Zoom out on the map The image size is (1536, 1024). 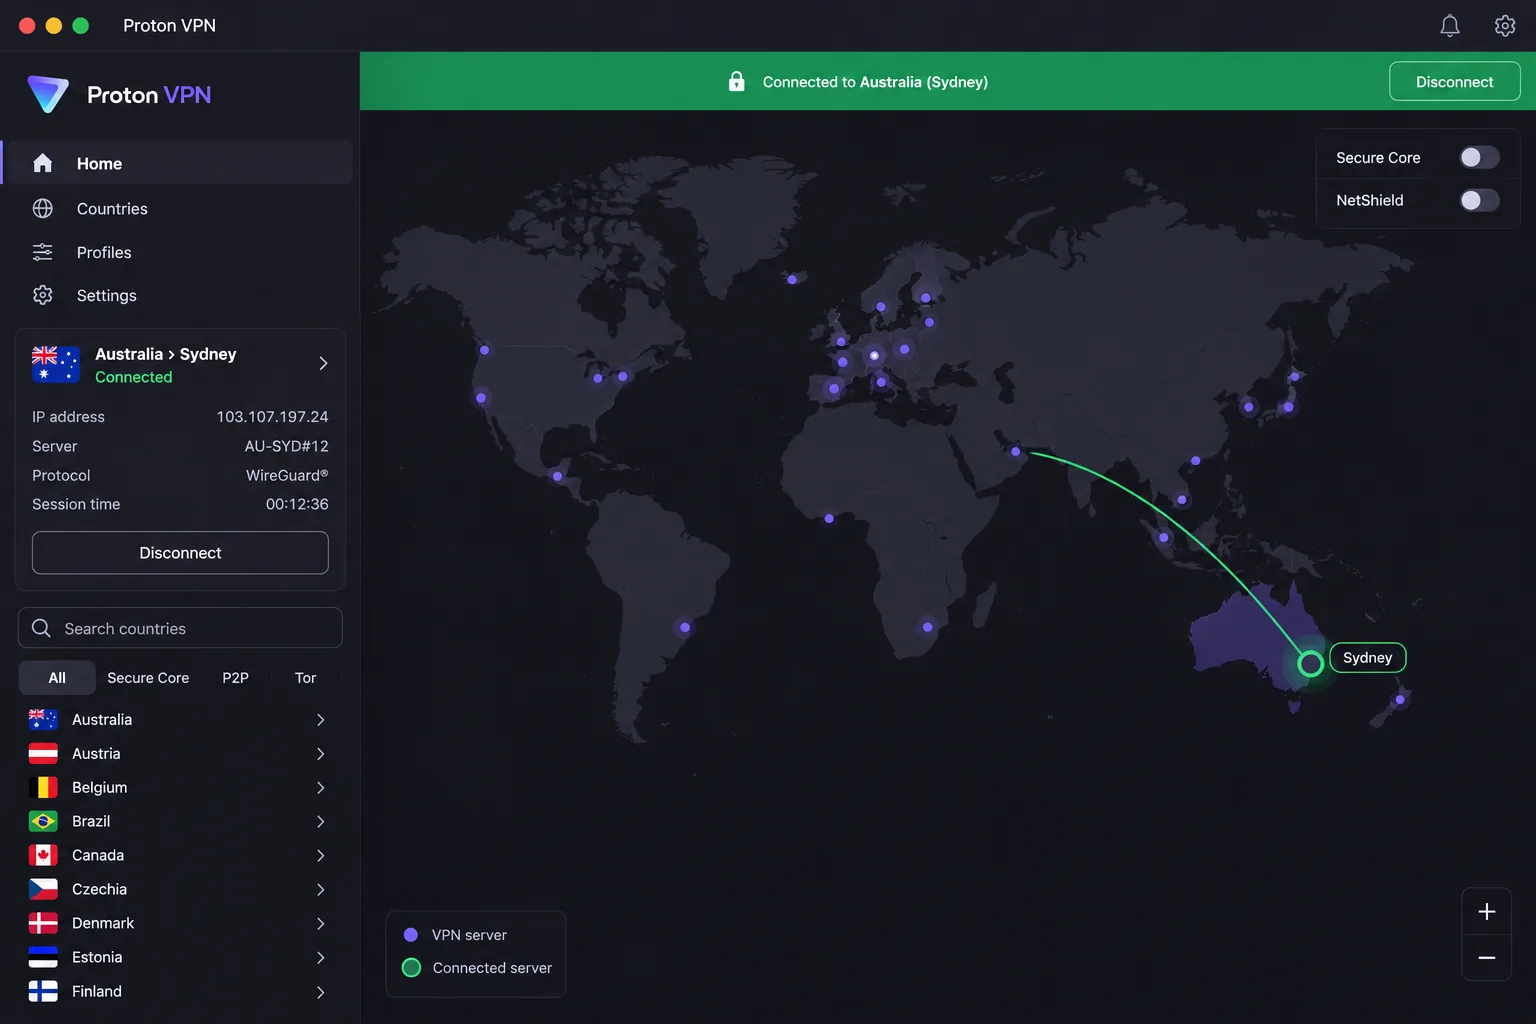tap(1487, 958)
